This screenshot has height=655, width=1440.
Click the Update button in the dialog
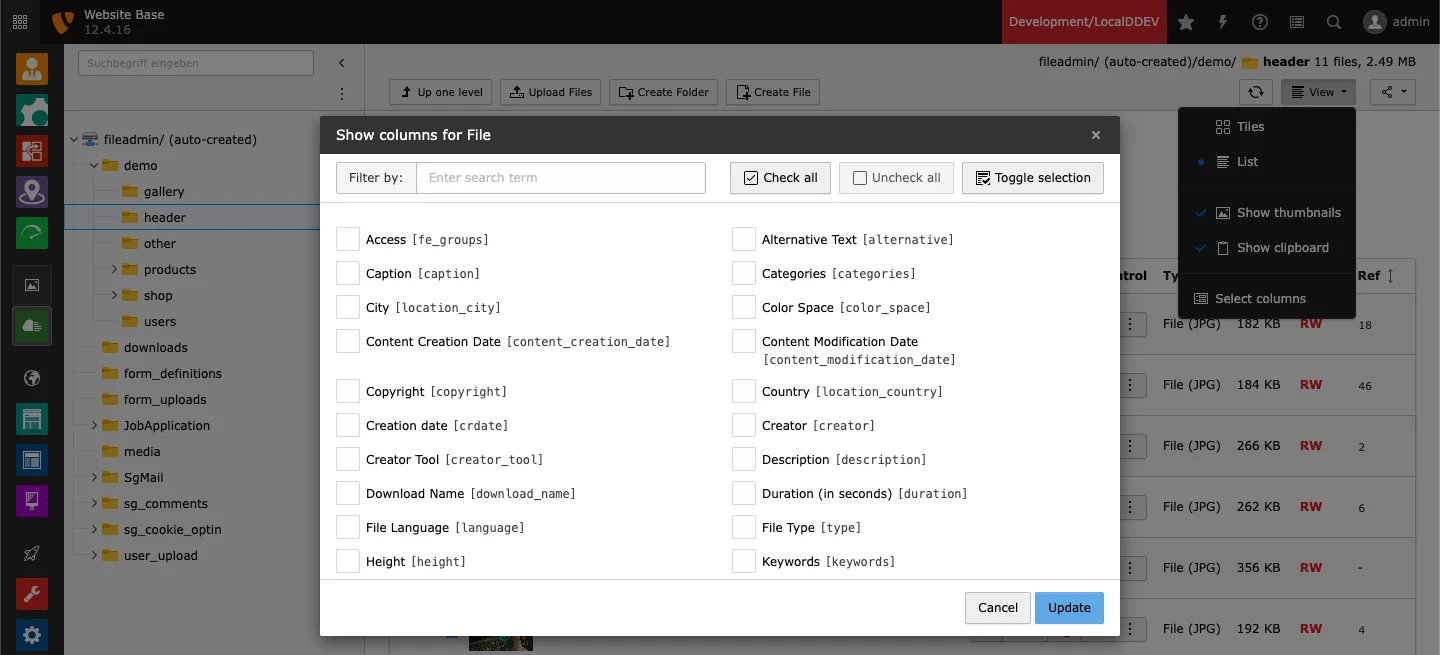tap(1069, 608)
